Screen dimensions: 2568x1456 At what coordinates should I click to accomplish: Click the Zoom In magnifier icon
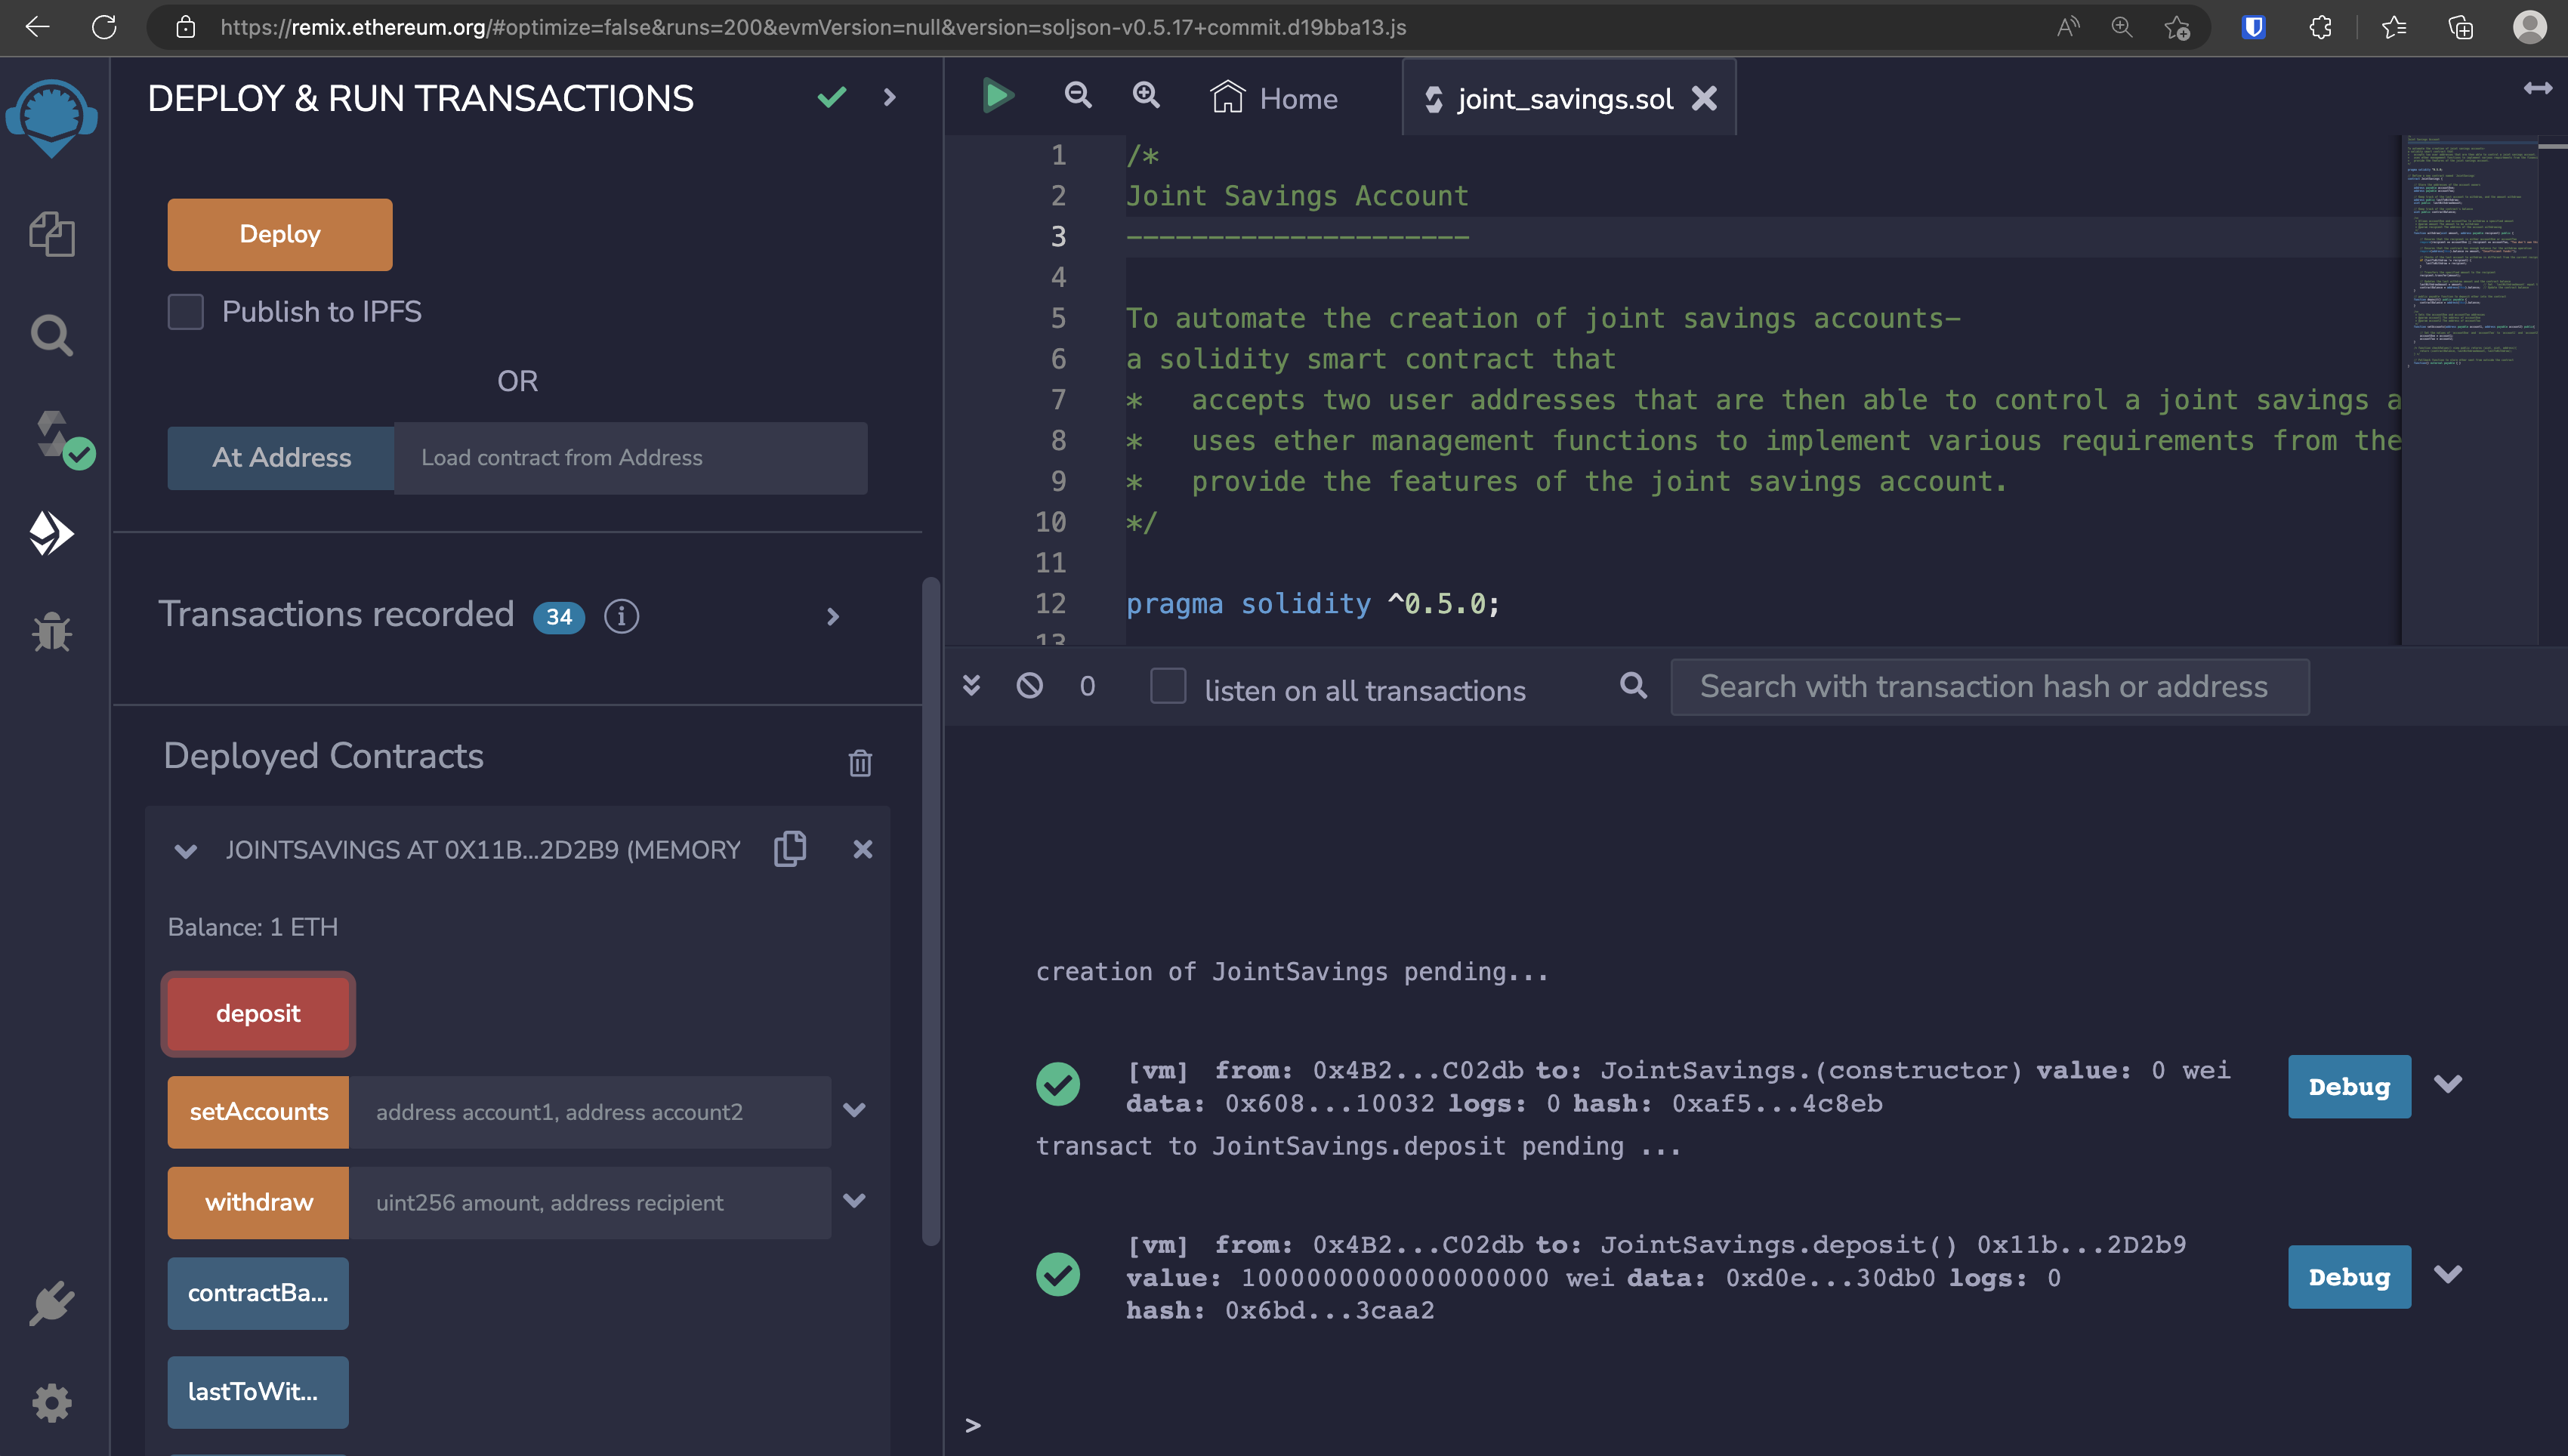coord(1145,95)
